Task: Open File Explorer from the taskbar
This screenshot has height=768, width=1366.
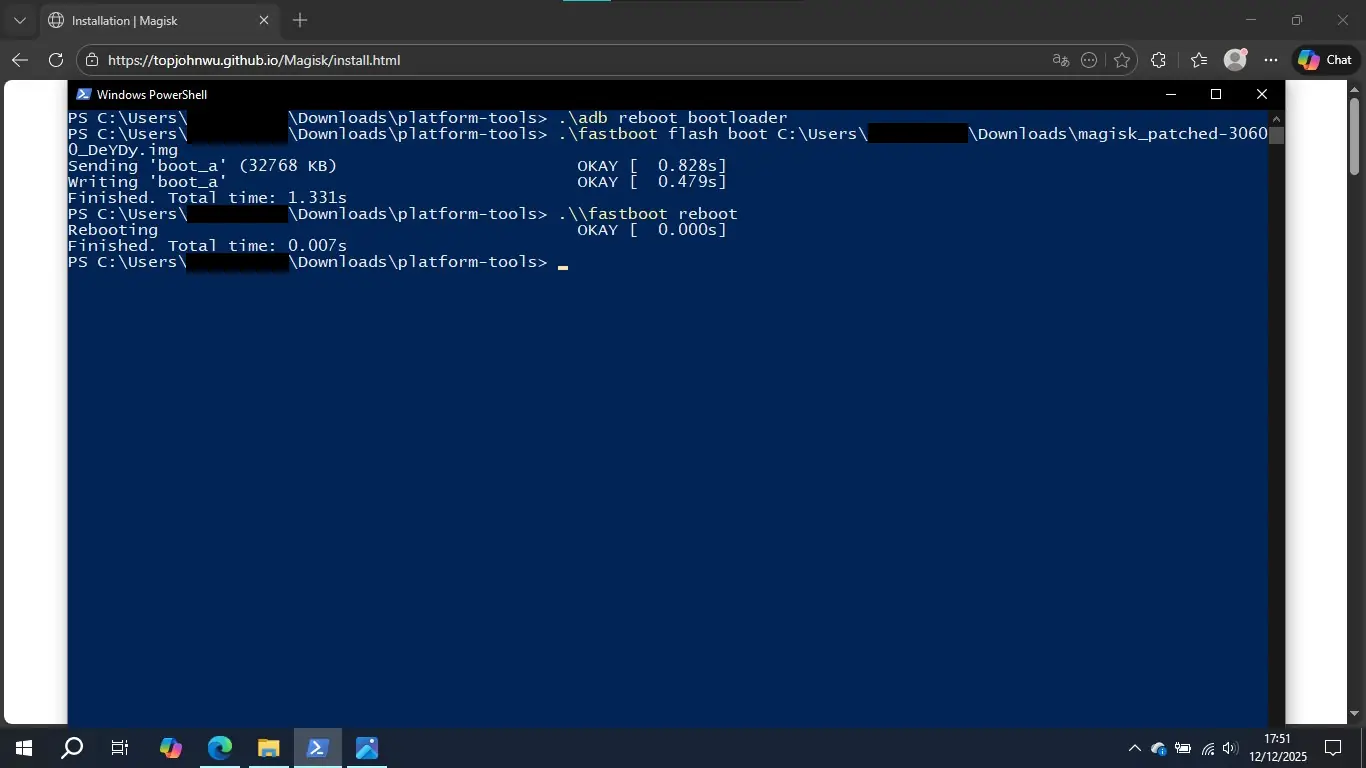Action: tap(268, 748)
